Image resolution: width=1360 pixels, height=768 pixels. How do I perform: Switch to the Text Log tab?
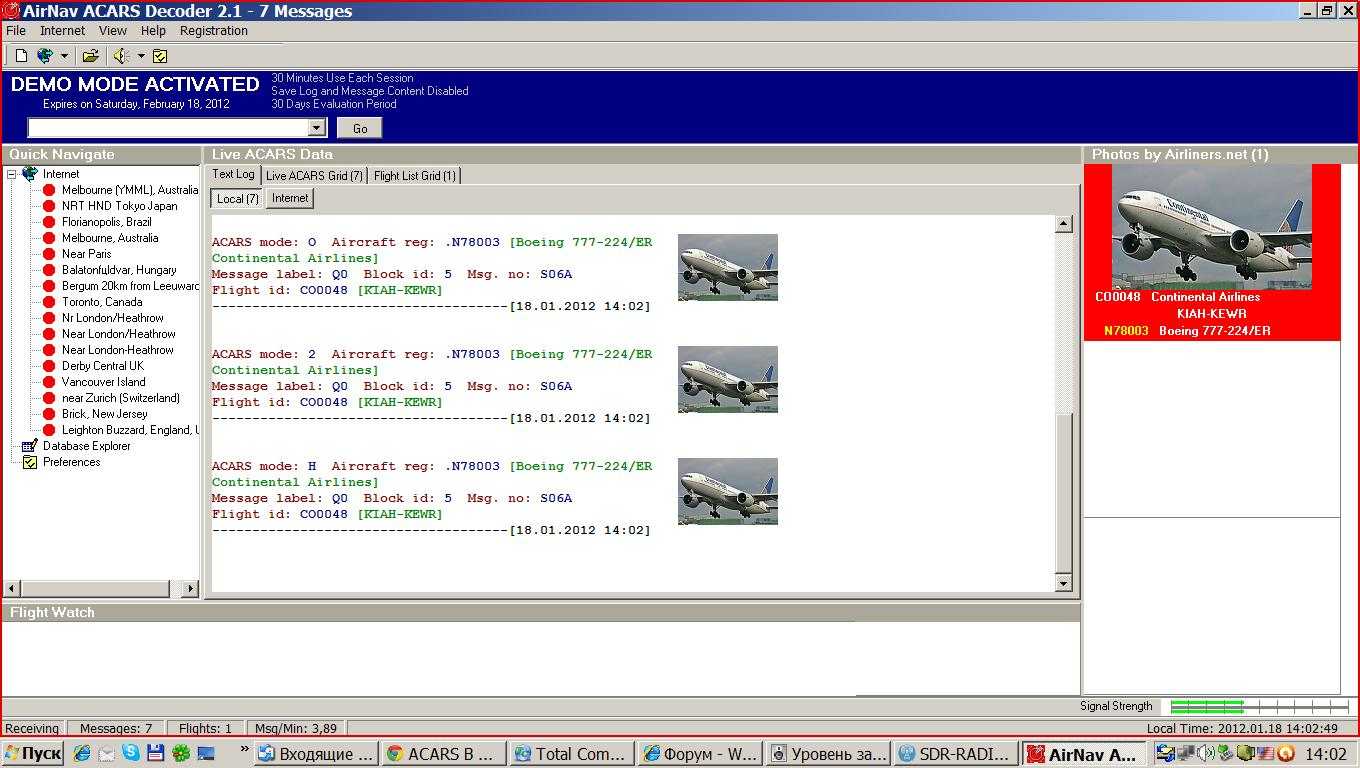233,174
